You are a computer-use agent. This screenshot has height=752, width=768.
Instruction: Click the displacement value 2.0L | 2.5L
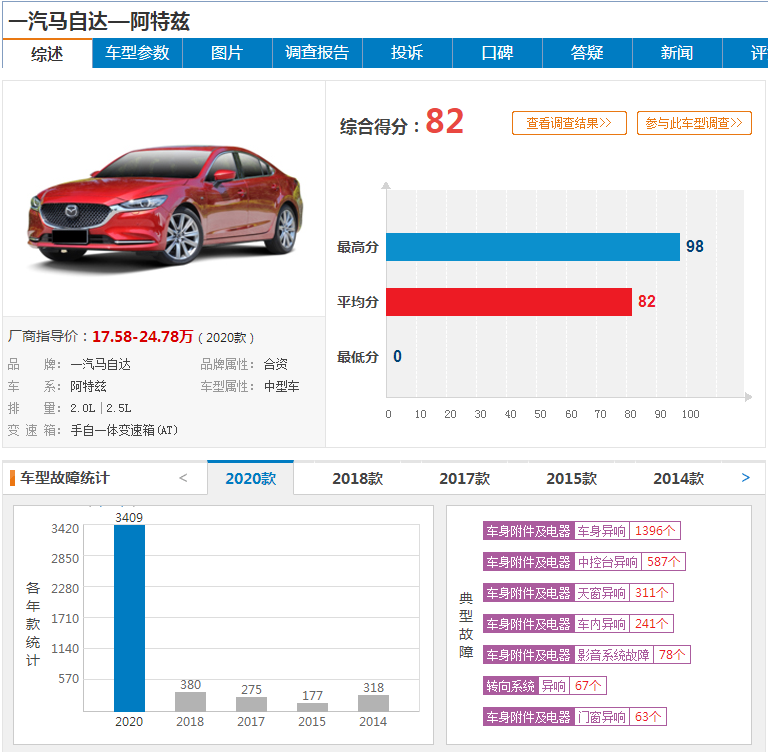[x=100, y=408]
